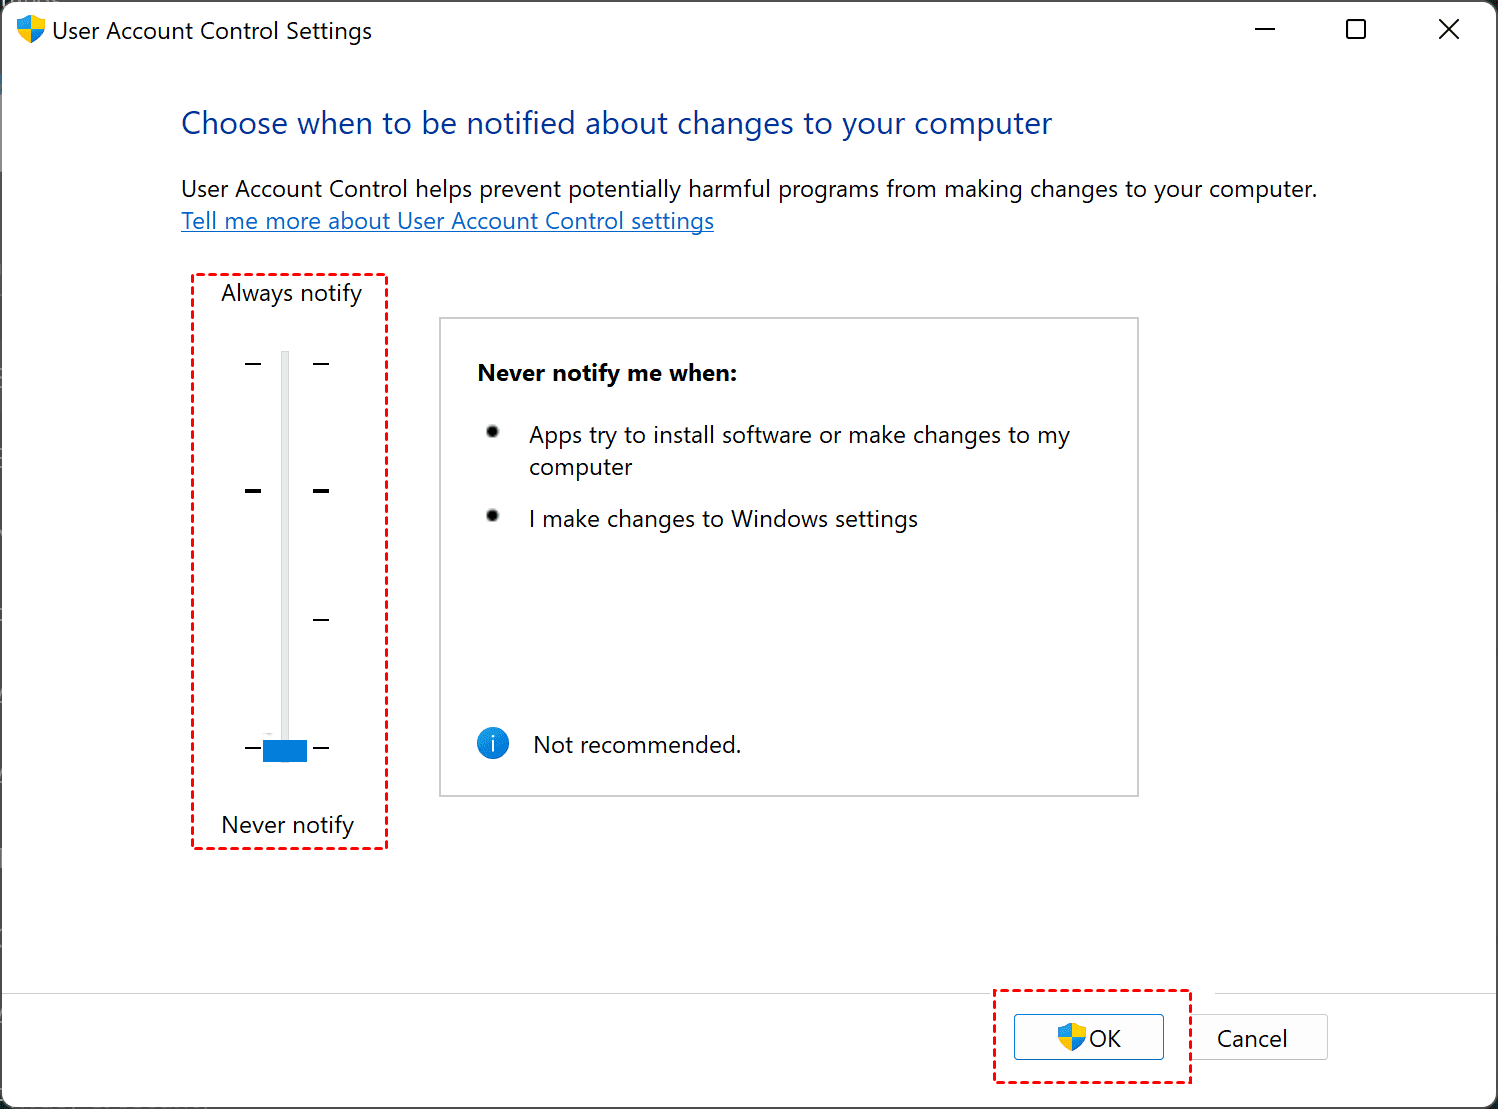Click the "Choose when to be notified" heading
Viewport: 1498px width, 1109px height.
tap(616, 123)
